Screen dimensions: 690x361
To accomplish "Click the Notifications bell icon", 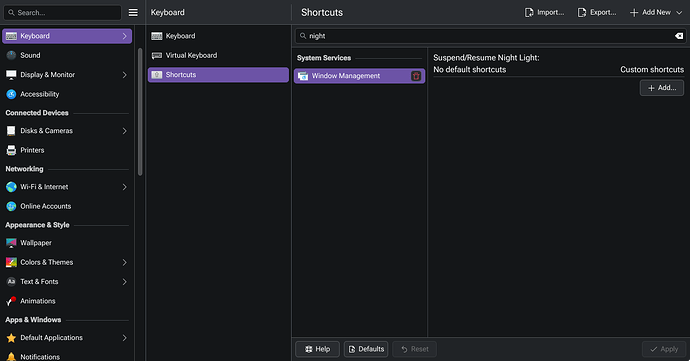I will [x=11, y=357].
